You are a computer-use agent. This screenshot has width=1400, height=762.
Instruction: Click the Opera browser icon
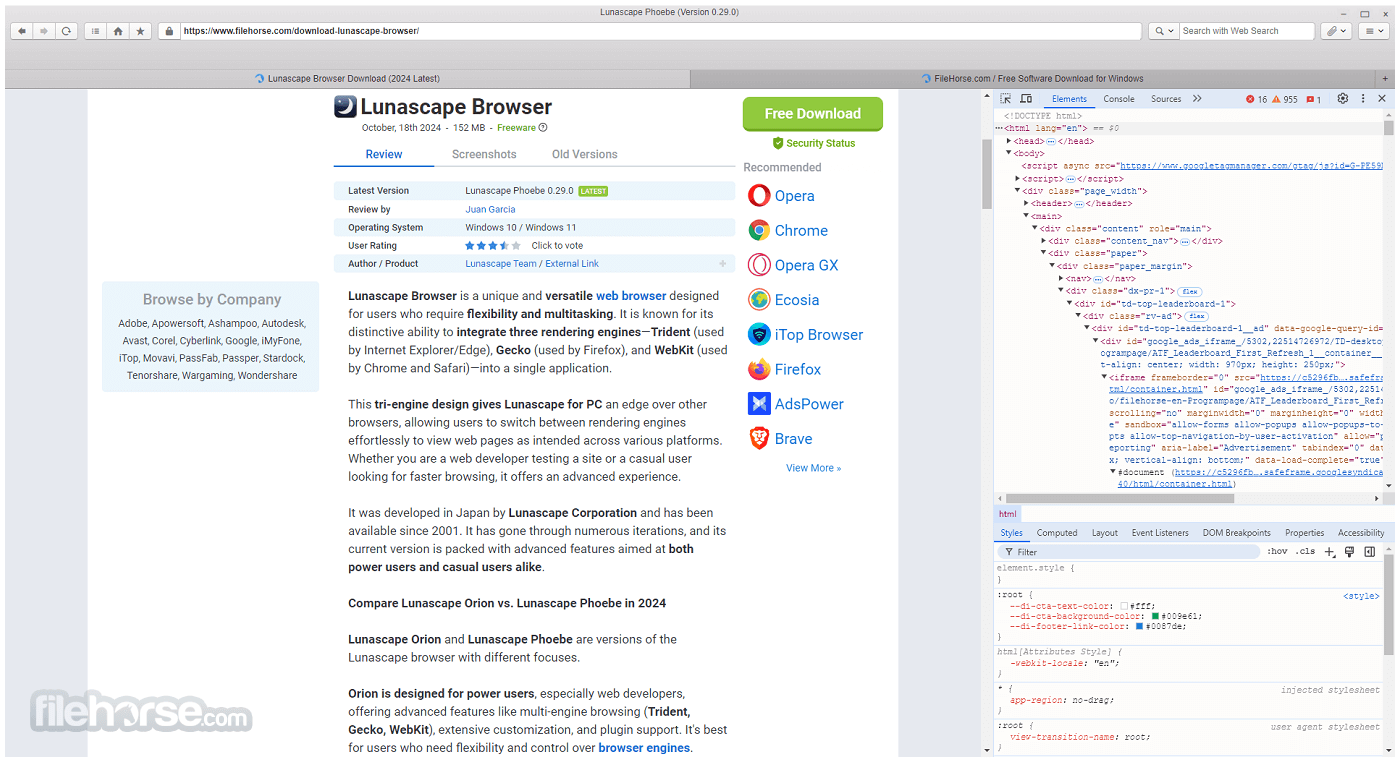pyautogui.click(x=759, y=196)
